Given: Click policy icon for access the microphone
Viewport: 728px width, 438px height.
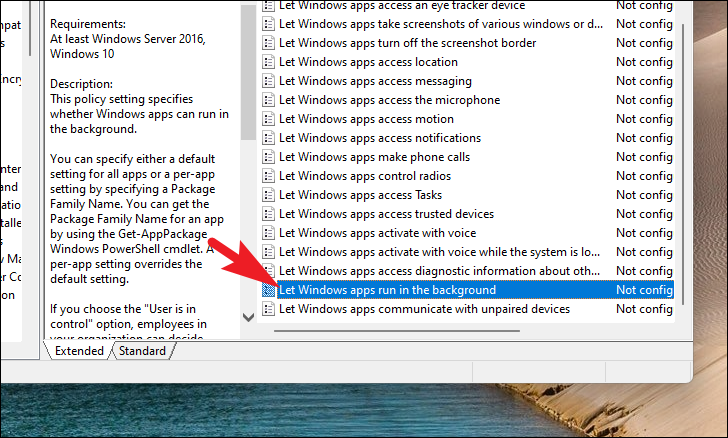Looking at the screenshot, I should point(268,100).
